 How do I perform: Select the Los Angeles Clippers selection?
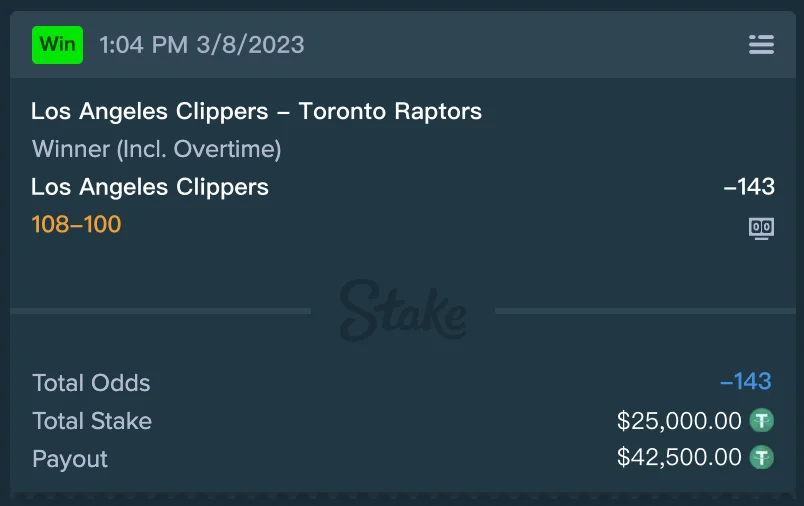click(150, 187)
